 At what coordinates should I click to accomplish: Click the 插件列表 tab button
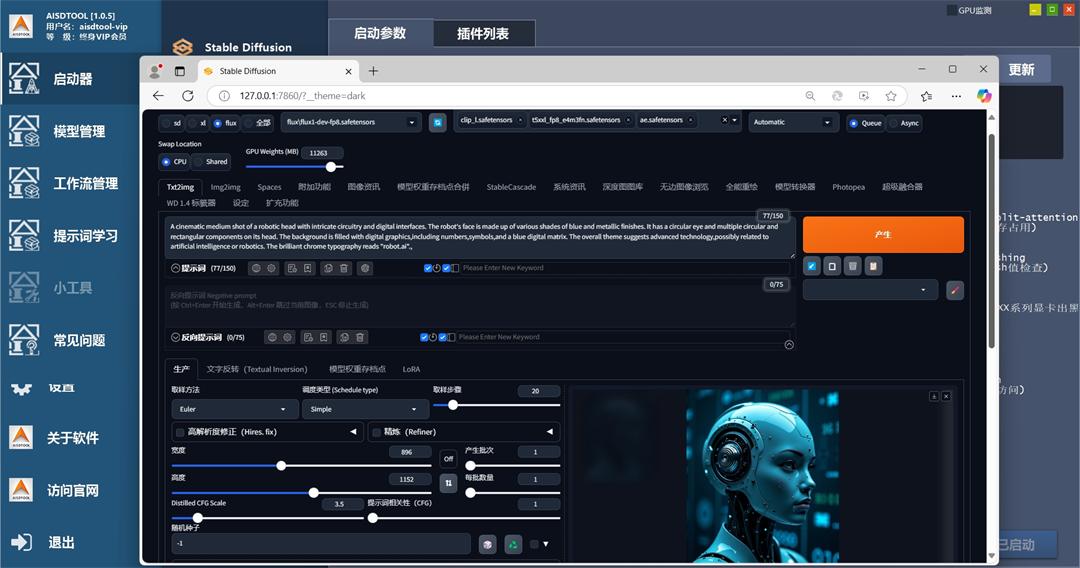483,34
